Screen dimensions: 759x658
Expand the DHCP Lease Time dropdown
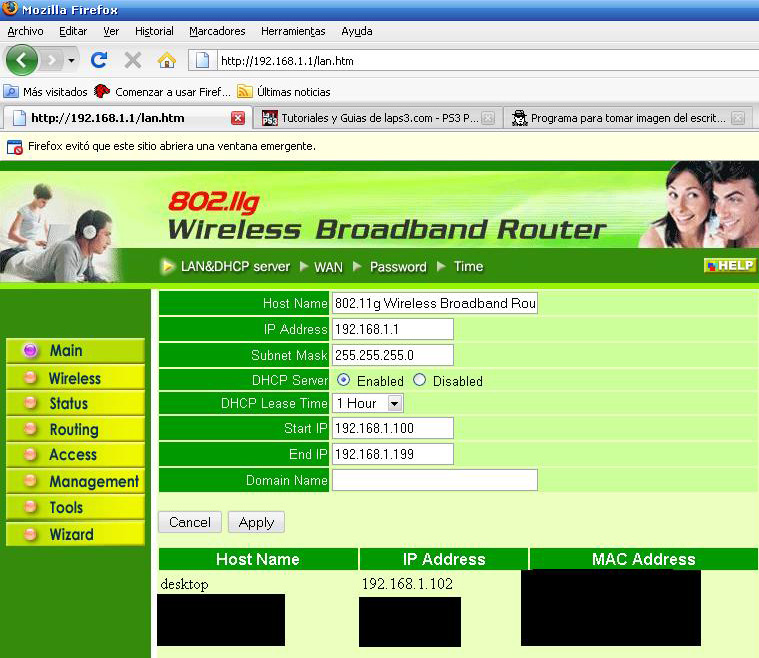click(394, 403)
